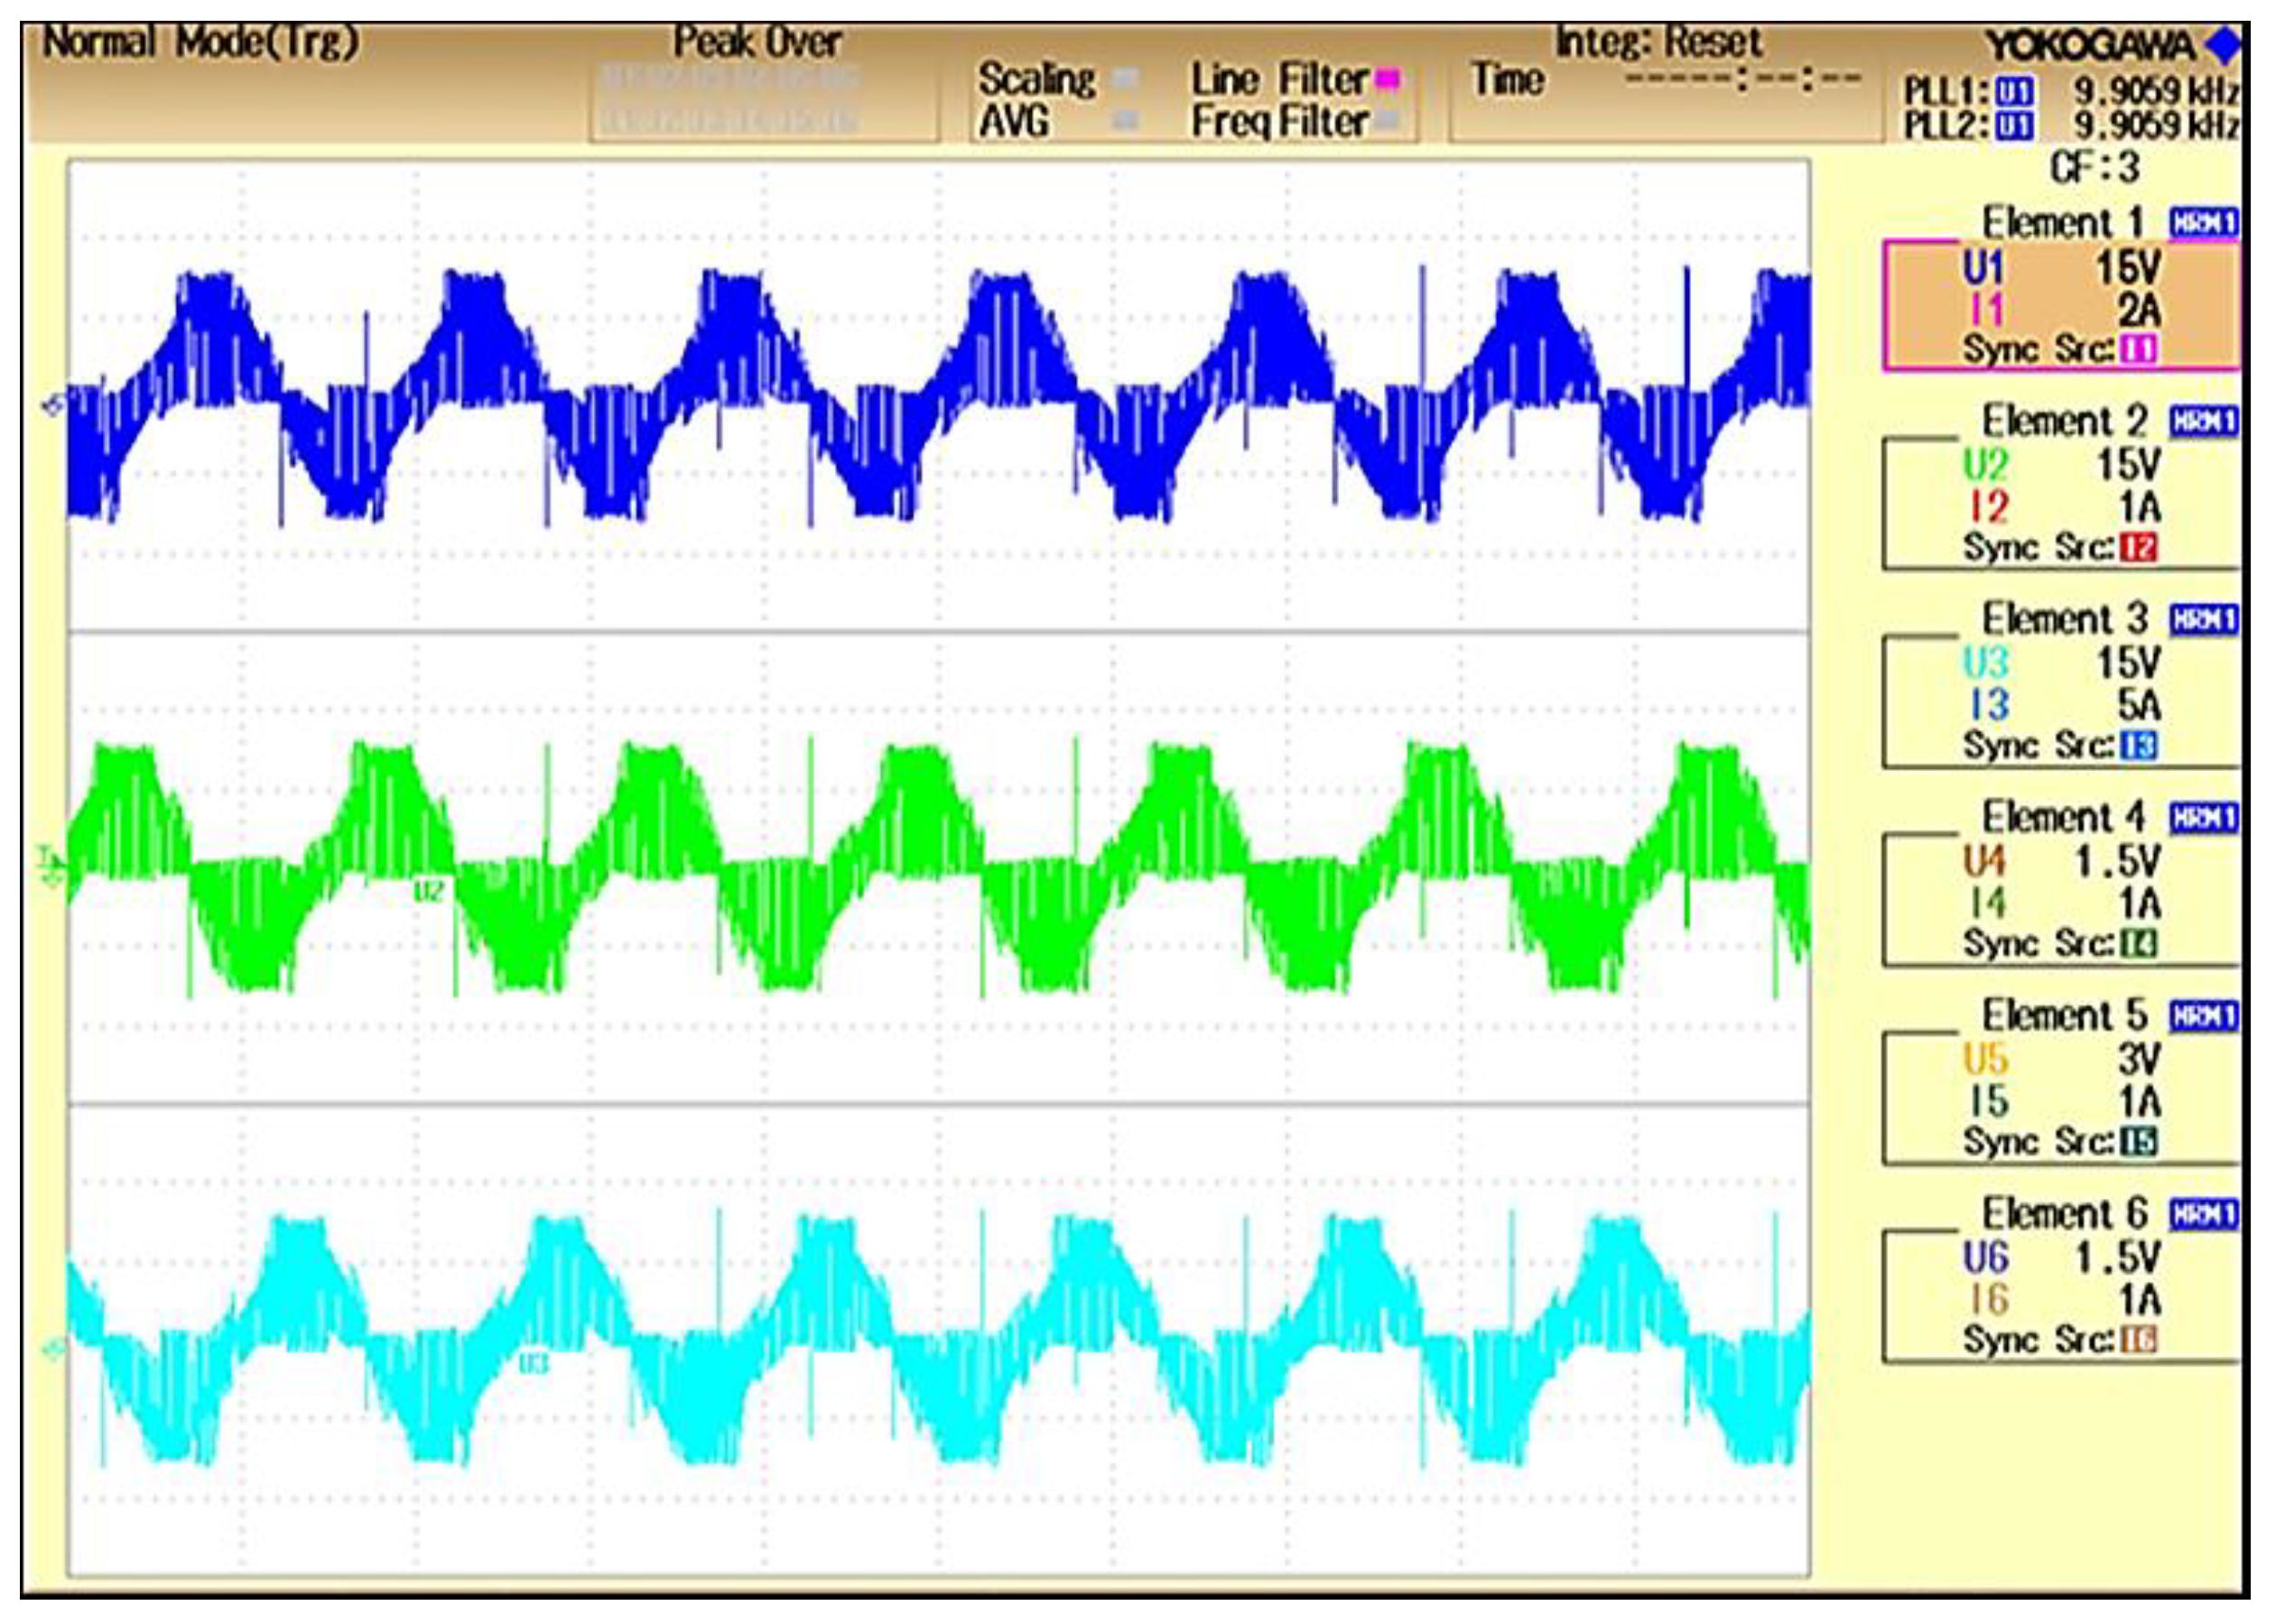Click Element 2 Sync Src I2 icon

pyautogui.click(x=2138, y=548)
